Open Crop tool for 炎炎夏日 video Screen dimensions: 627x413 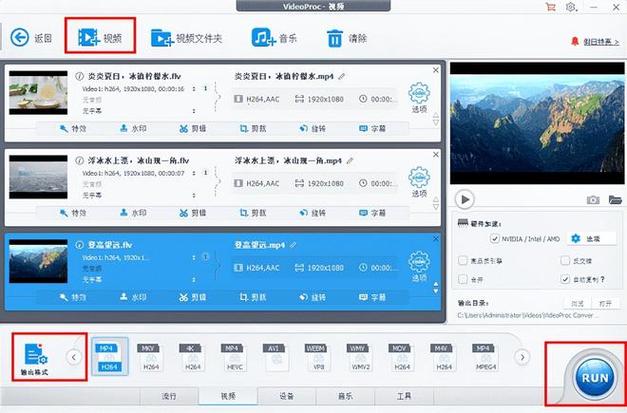(x=253, y=129)
